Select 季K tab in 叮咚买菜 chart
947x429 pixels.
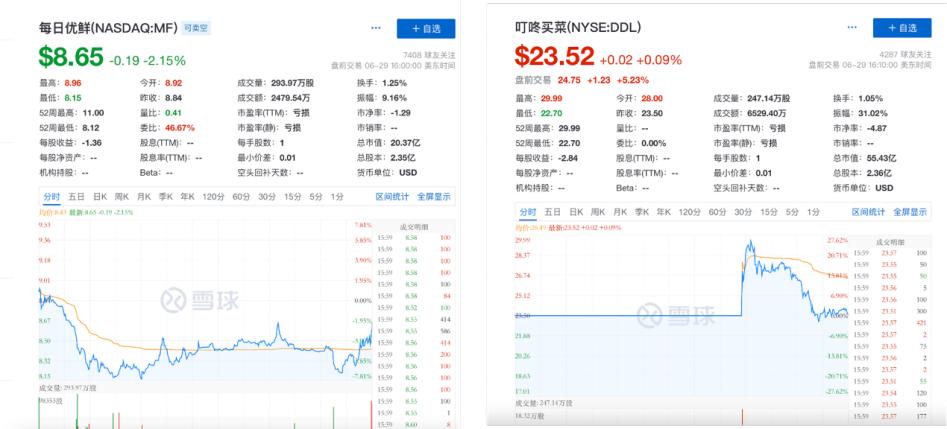point(642,212)
